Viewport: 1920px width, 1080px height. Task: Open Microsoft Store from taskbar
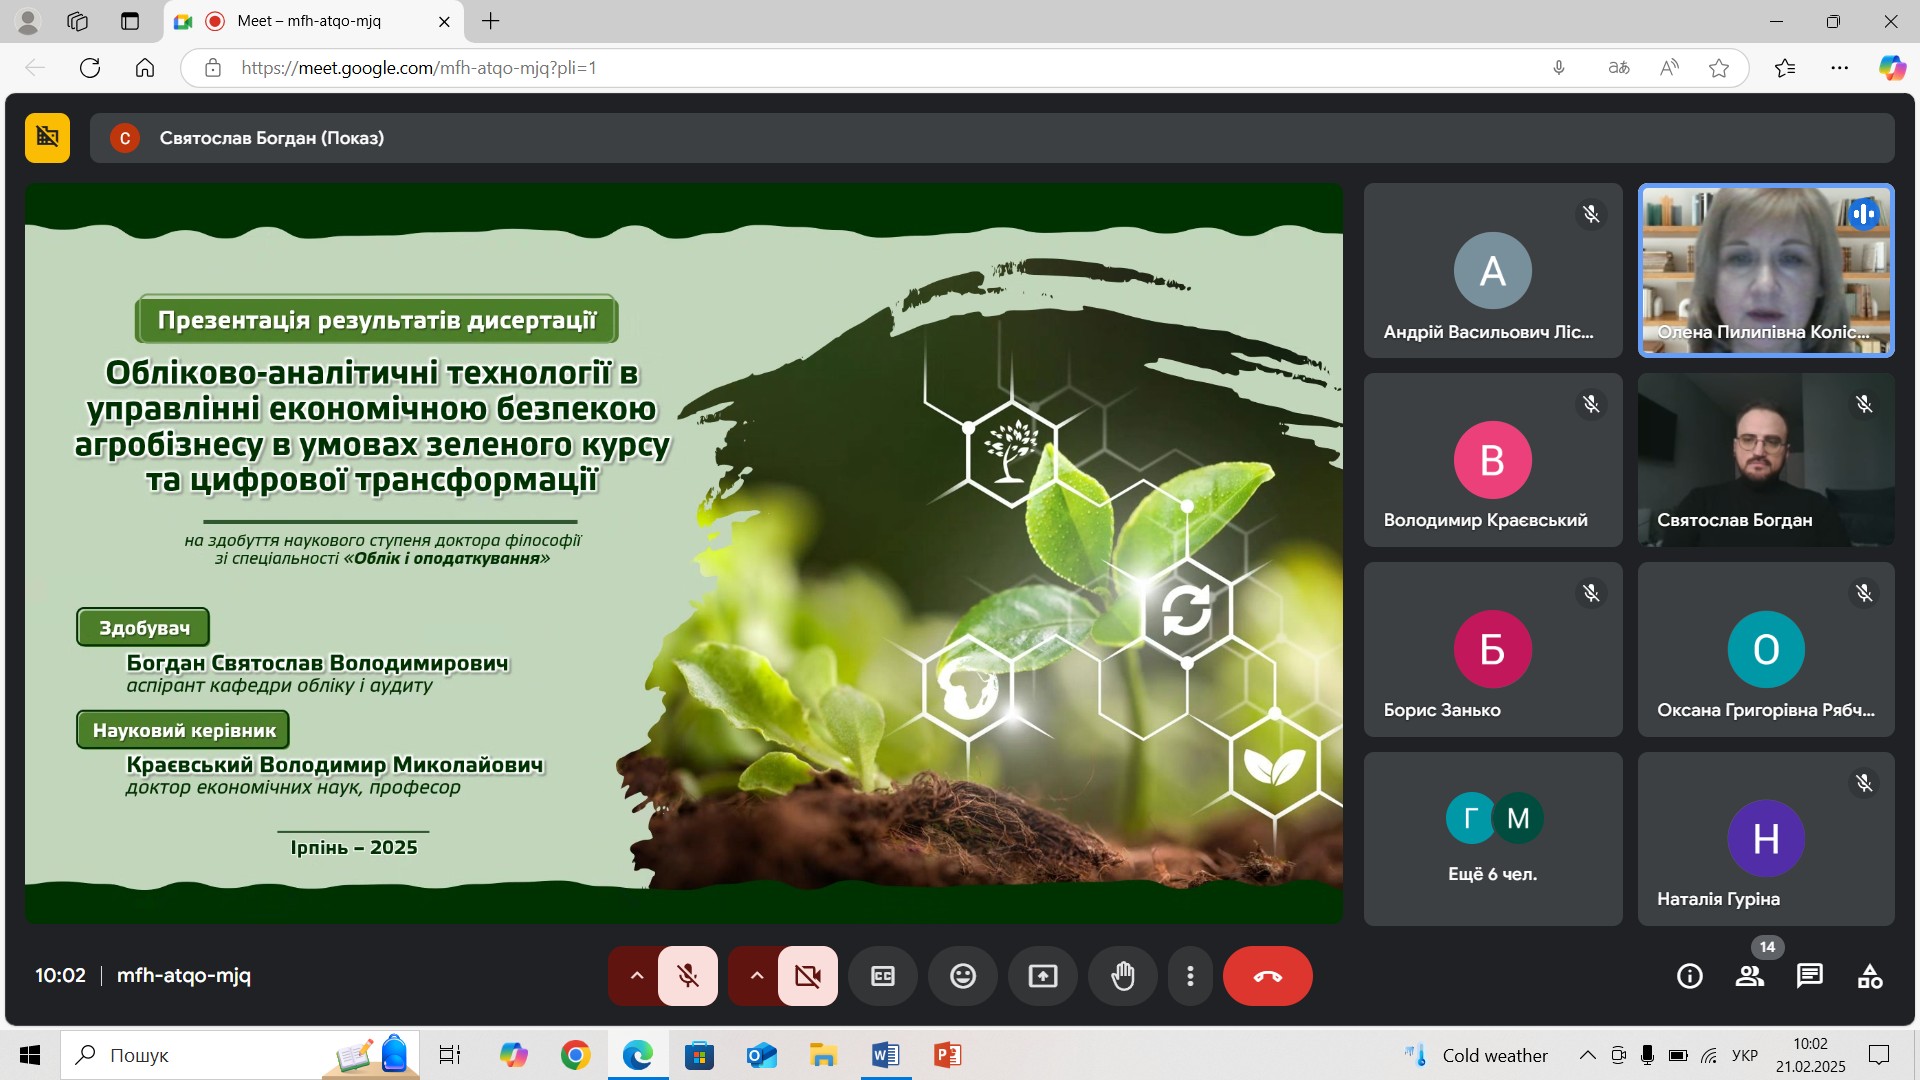(x=699, y=1055)
